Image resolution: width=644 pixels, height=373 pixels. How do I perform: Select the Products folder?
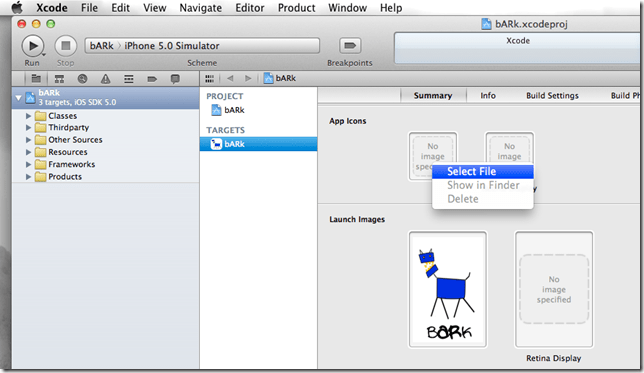point(58,177)
